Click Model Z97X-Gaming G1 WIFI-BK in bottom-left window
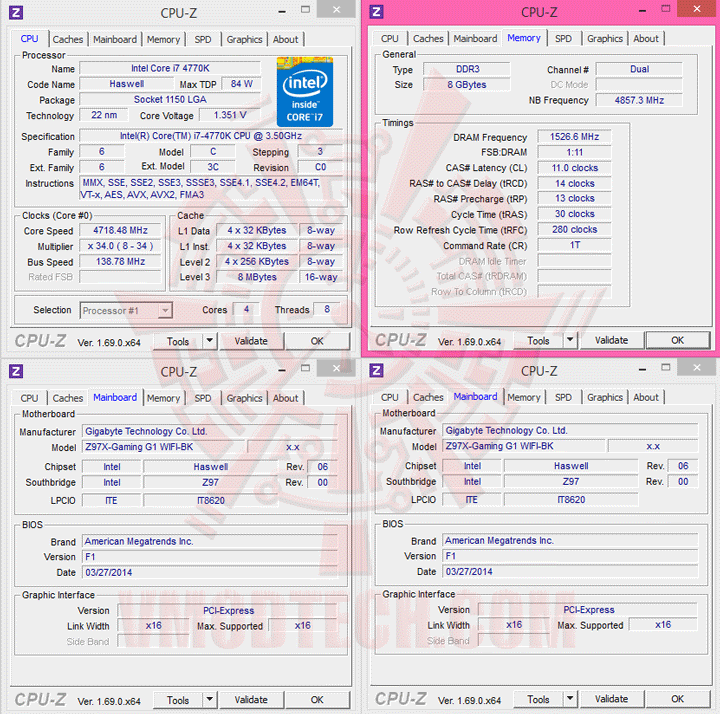 tap(164, 447)
